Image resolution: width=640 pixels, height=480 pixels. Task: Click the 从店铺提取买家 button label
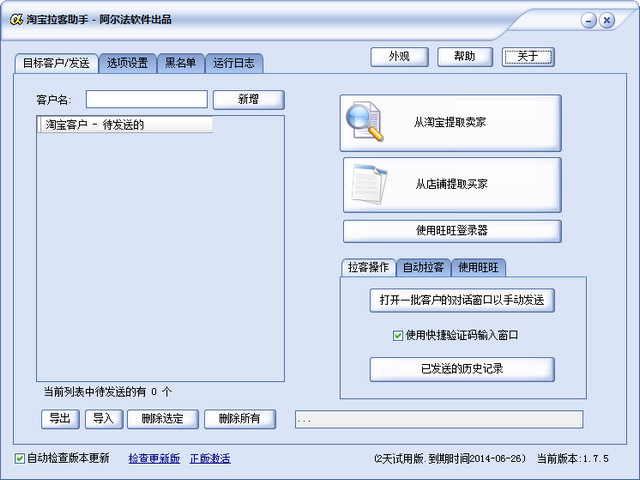pyautogui.click(x=451, y=184)
